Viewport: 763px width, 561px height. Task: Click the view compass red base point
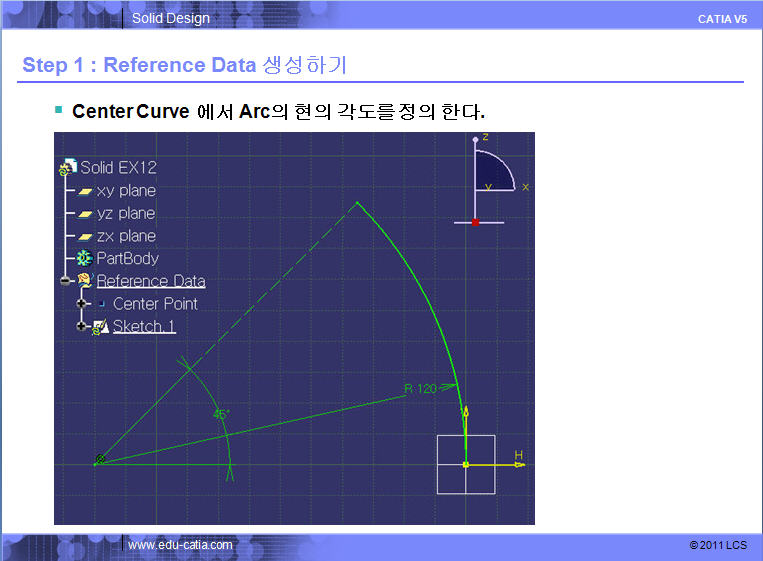(476, 221)
